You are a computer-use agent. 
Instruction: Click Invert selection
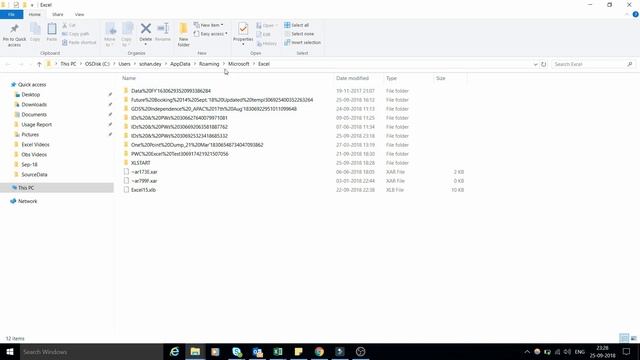[x=302, y=42]
